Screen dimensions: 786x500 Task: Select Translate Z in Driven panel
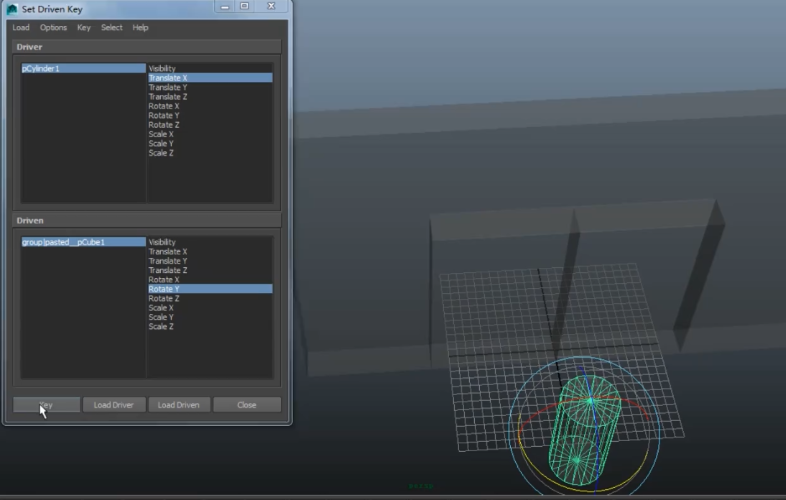[x=210, y=270]
